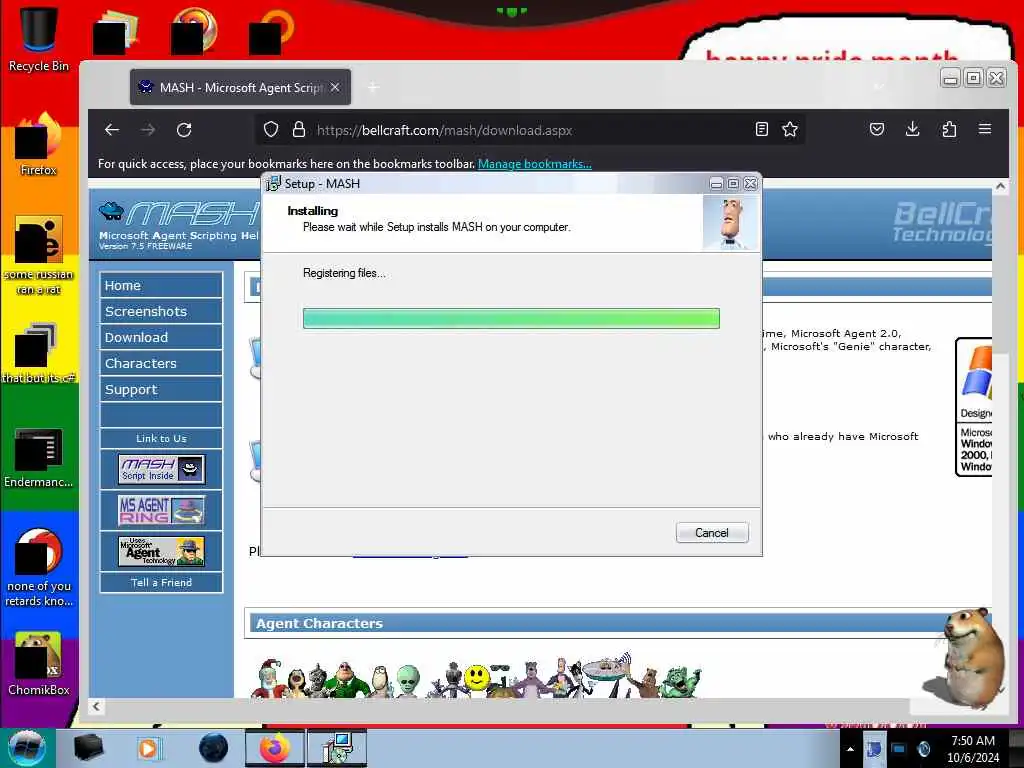Click the Agent Characters section heading
This screenshot has width=1024, height=768.
(319, 623)
